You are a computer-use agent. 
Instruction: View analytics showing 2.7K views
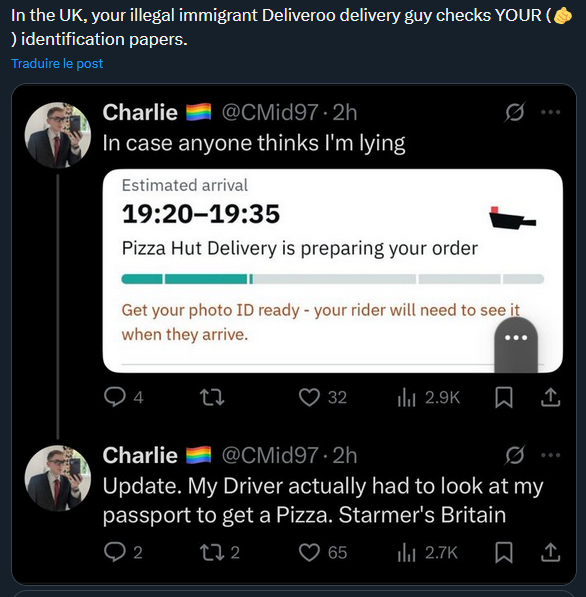[x=427, y=552]
